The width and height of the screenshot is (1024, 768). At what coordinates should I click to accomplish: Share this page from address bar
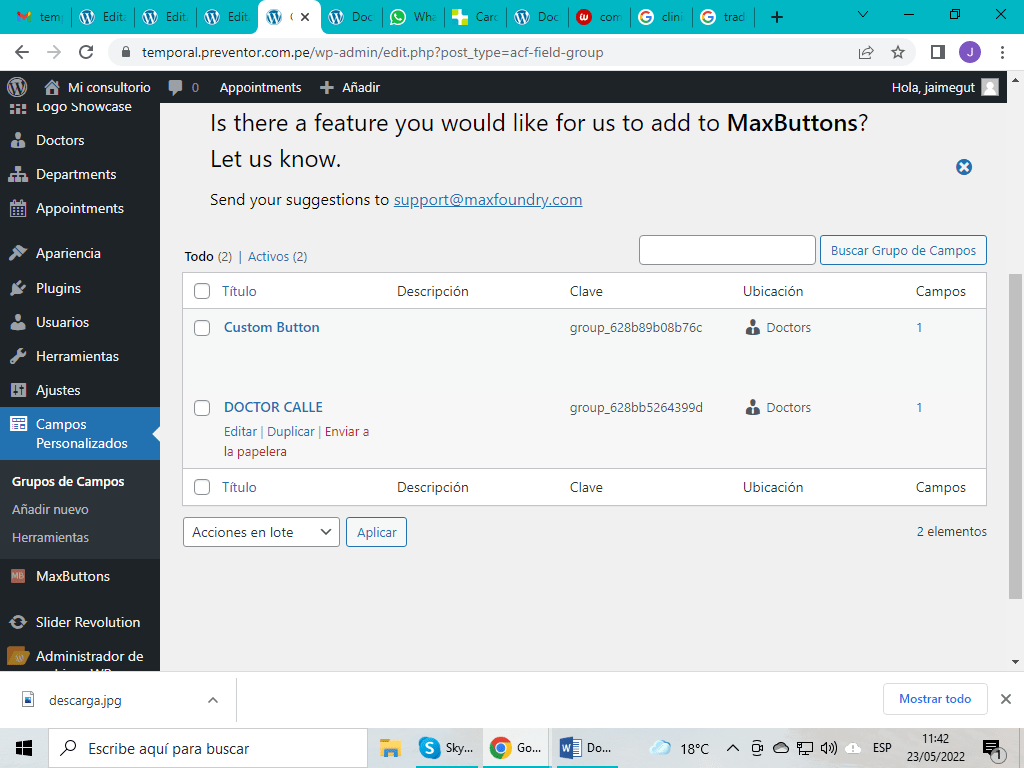click(x=866, y=52)
